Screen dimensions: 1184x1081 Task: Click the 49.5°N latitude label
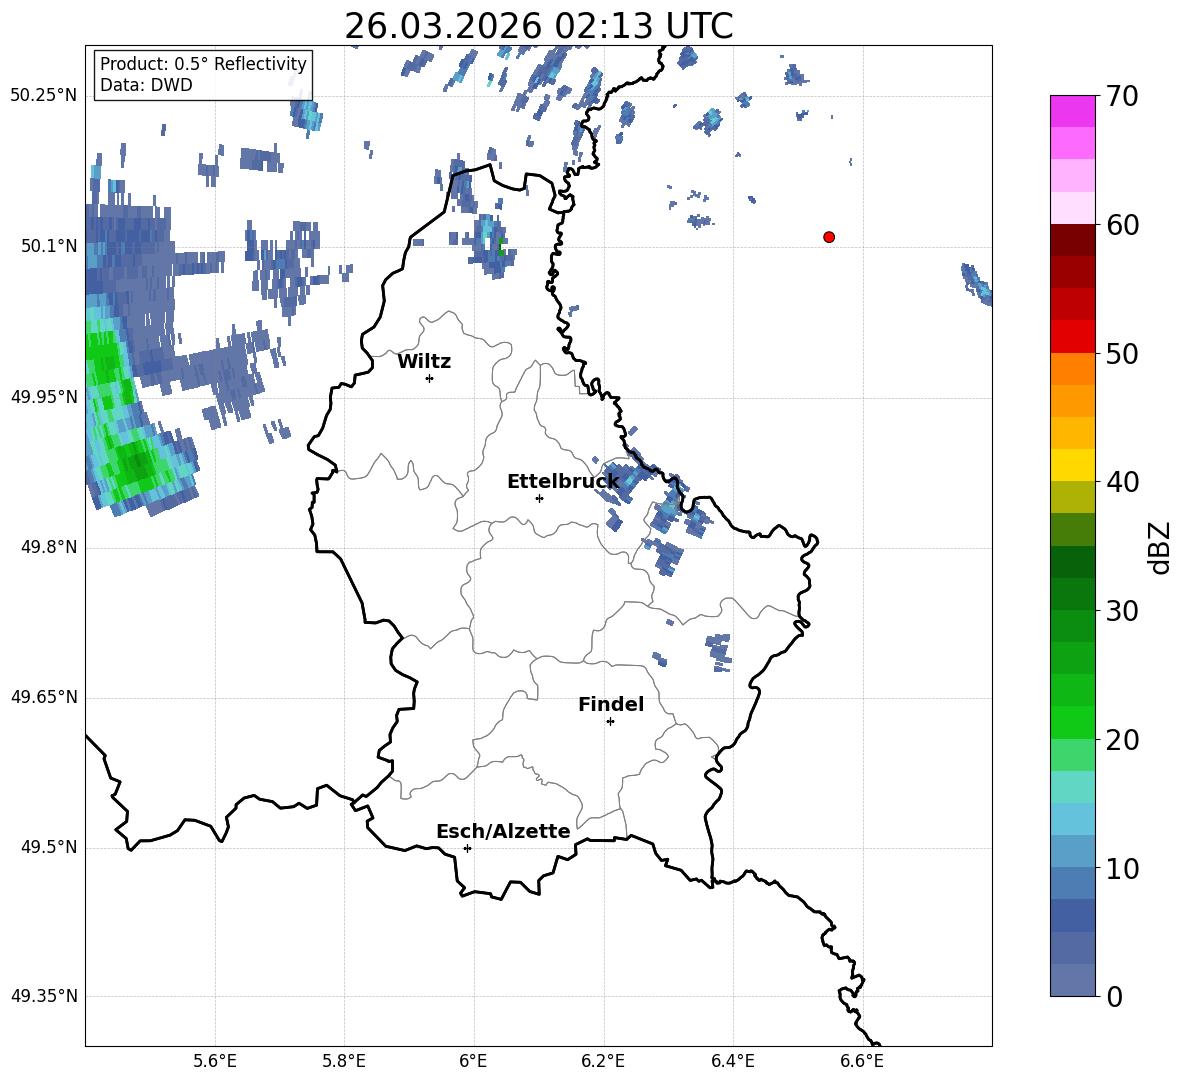tap(49, 847)
